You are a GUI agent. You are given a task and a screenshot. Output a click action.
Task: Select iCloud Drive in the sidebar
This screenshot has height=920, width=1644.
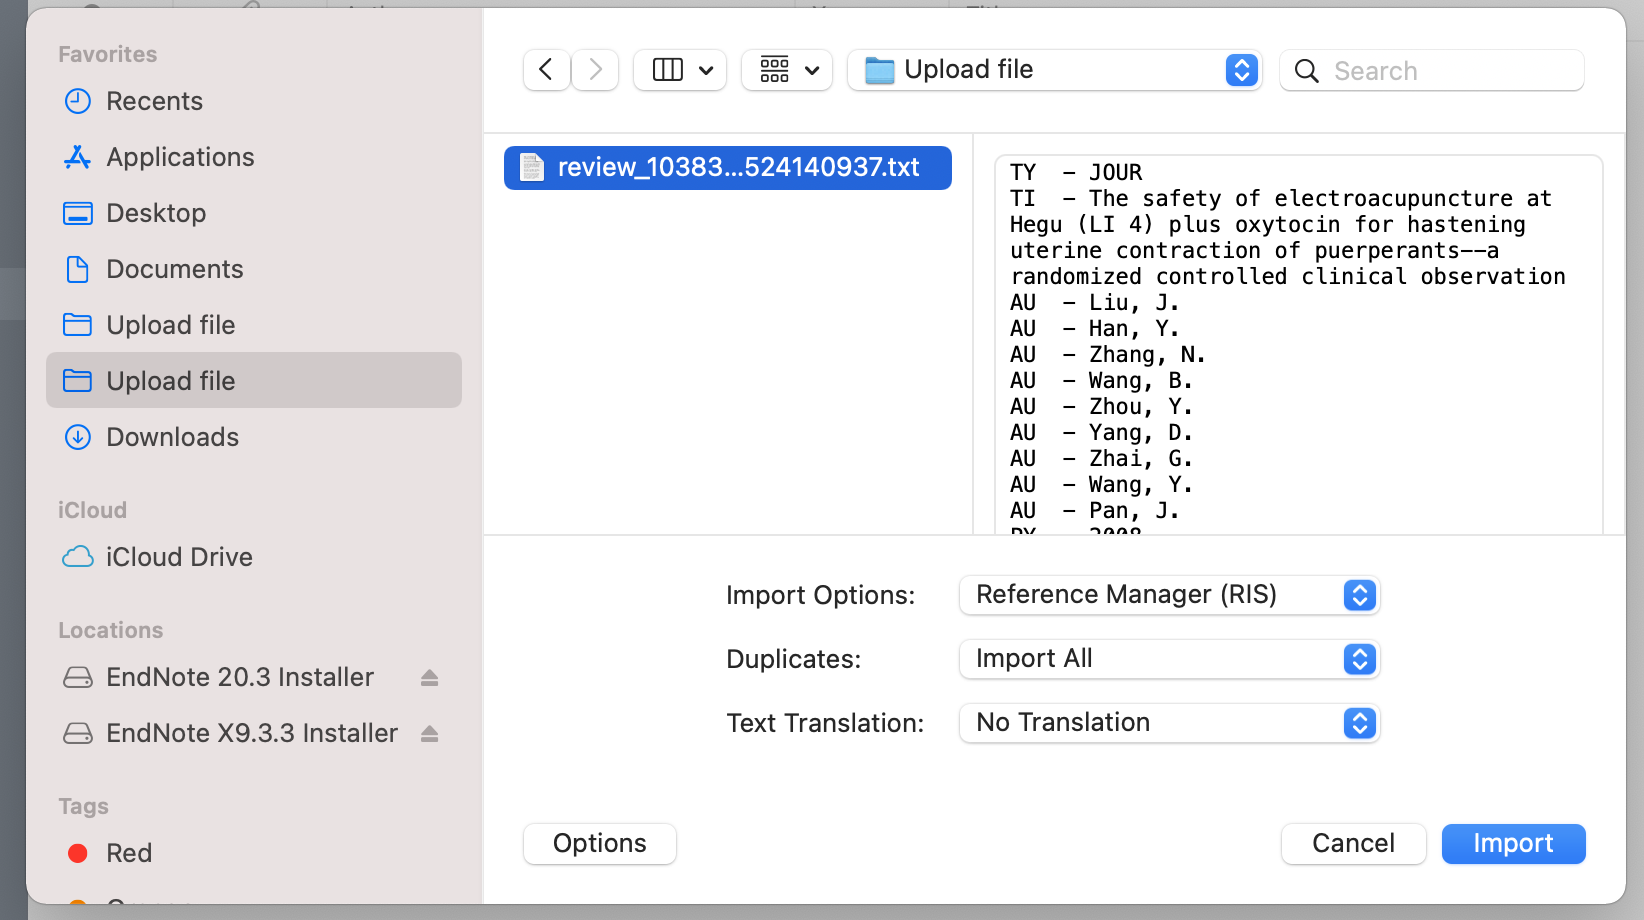tap(179, 557)
